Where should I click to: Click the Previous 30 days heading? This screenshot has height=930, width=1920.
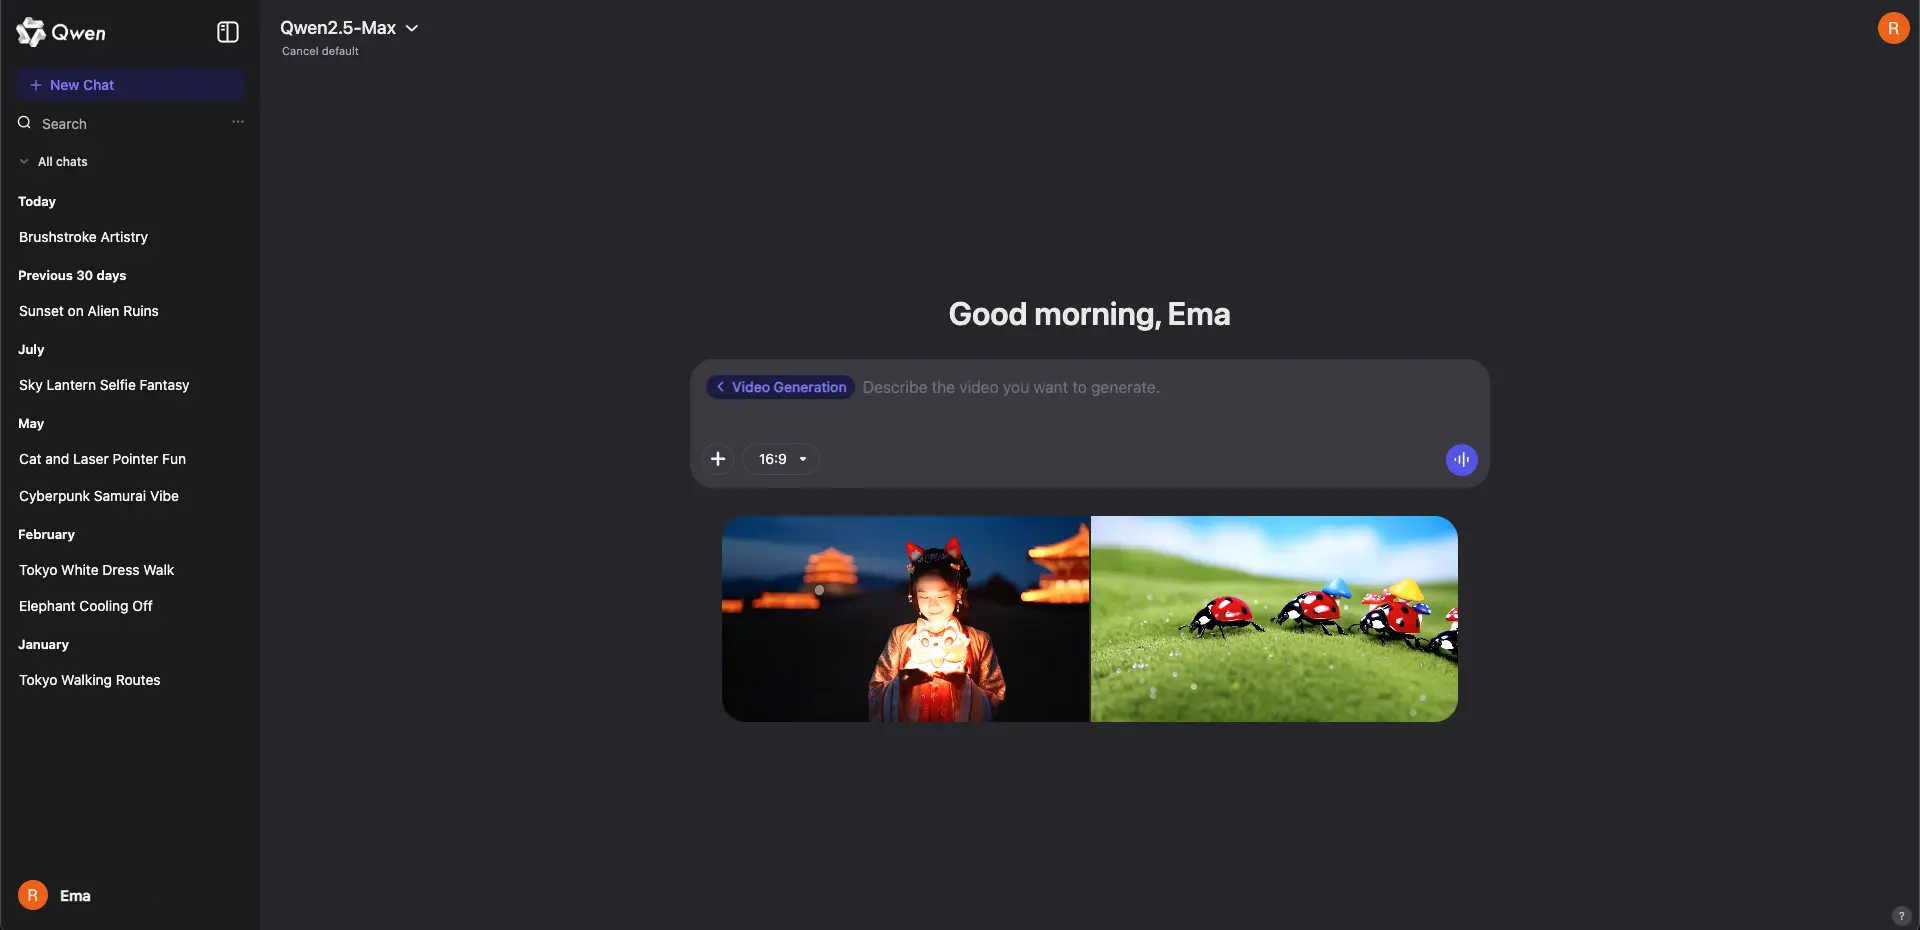coord(72,276)
